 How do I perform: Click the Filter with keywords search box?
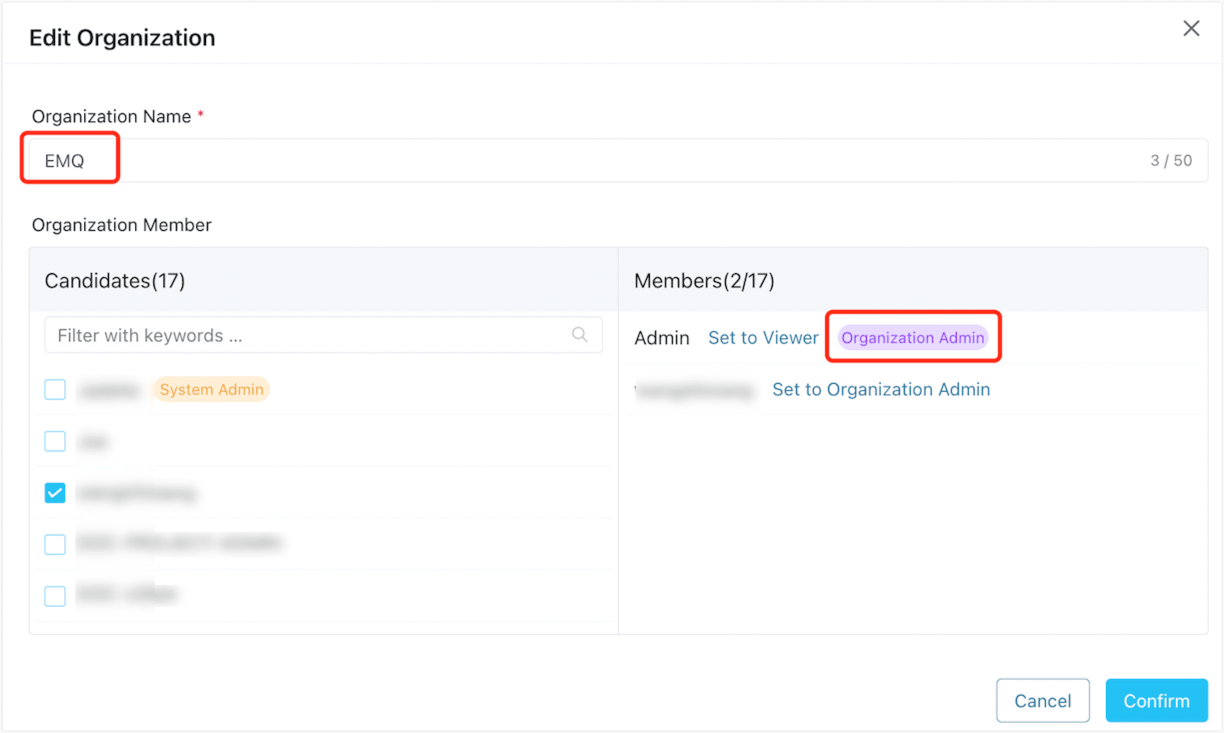point(310,336)
